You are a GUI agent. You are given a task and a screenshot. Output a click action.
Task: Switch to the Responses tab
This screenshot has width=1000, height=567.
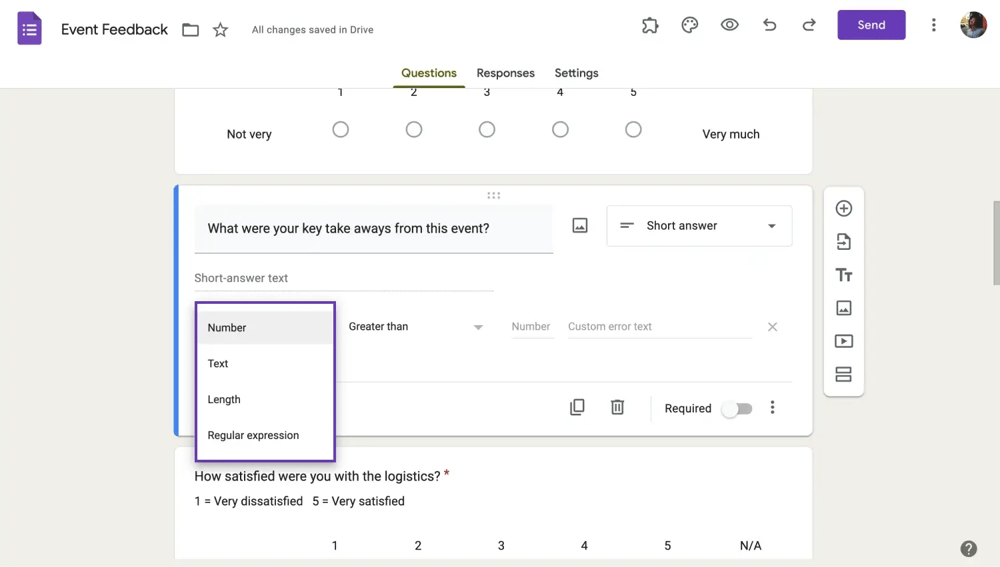click(x=505, y=73)
